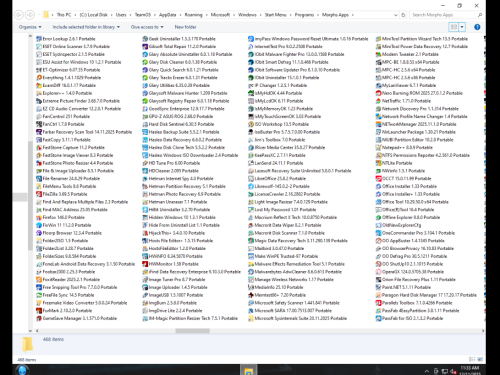Select the ISO Workshop 13.5 Portable icon
500x375 pixels.
click(x=251, y=124)
